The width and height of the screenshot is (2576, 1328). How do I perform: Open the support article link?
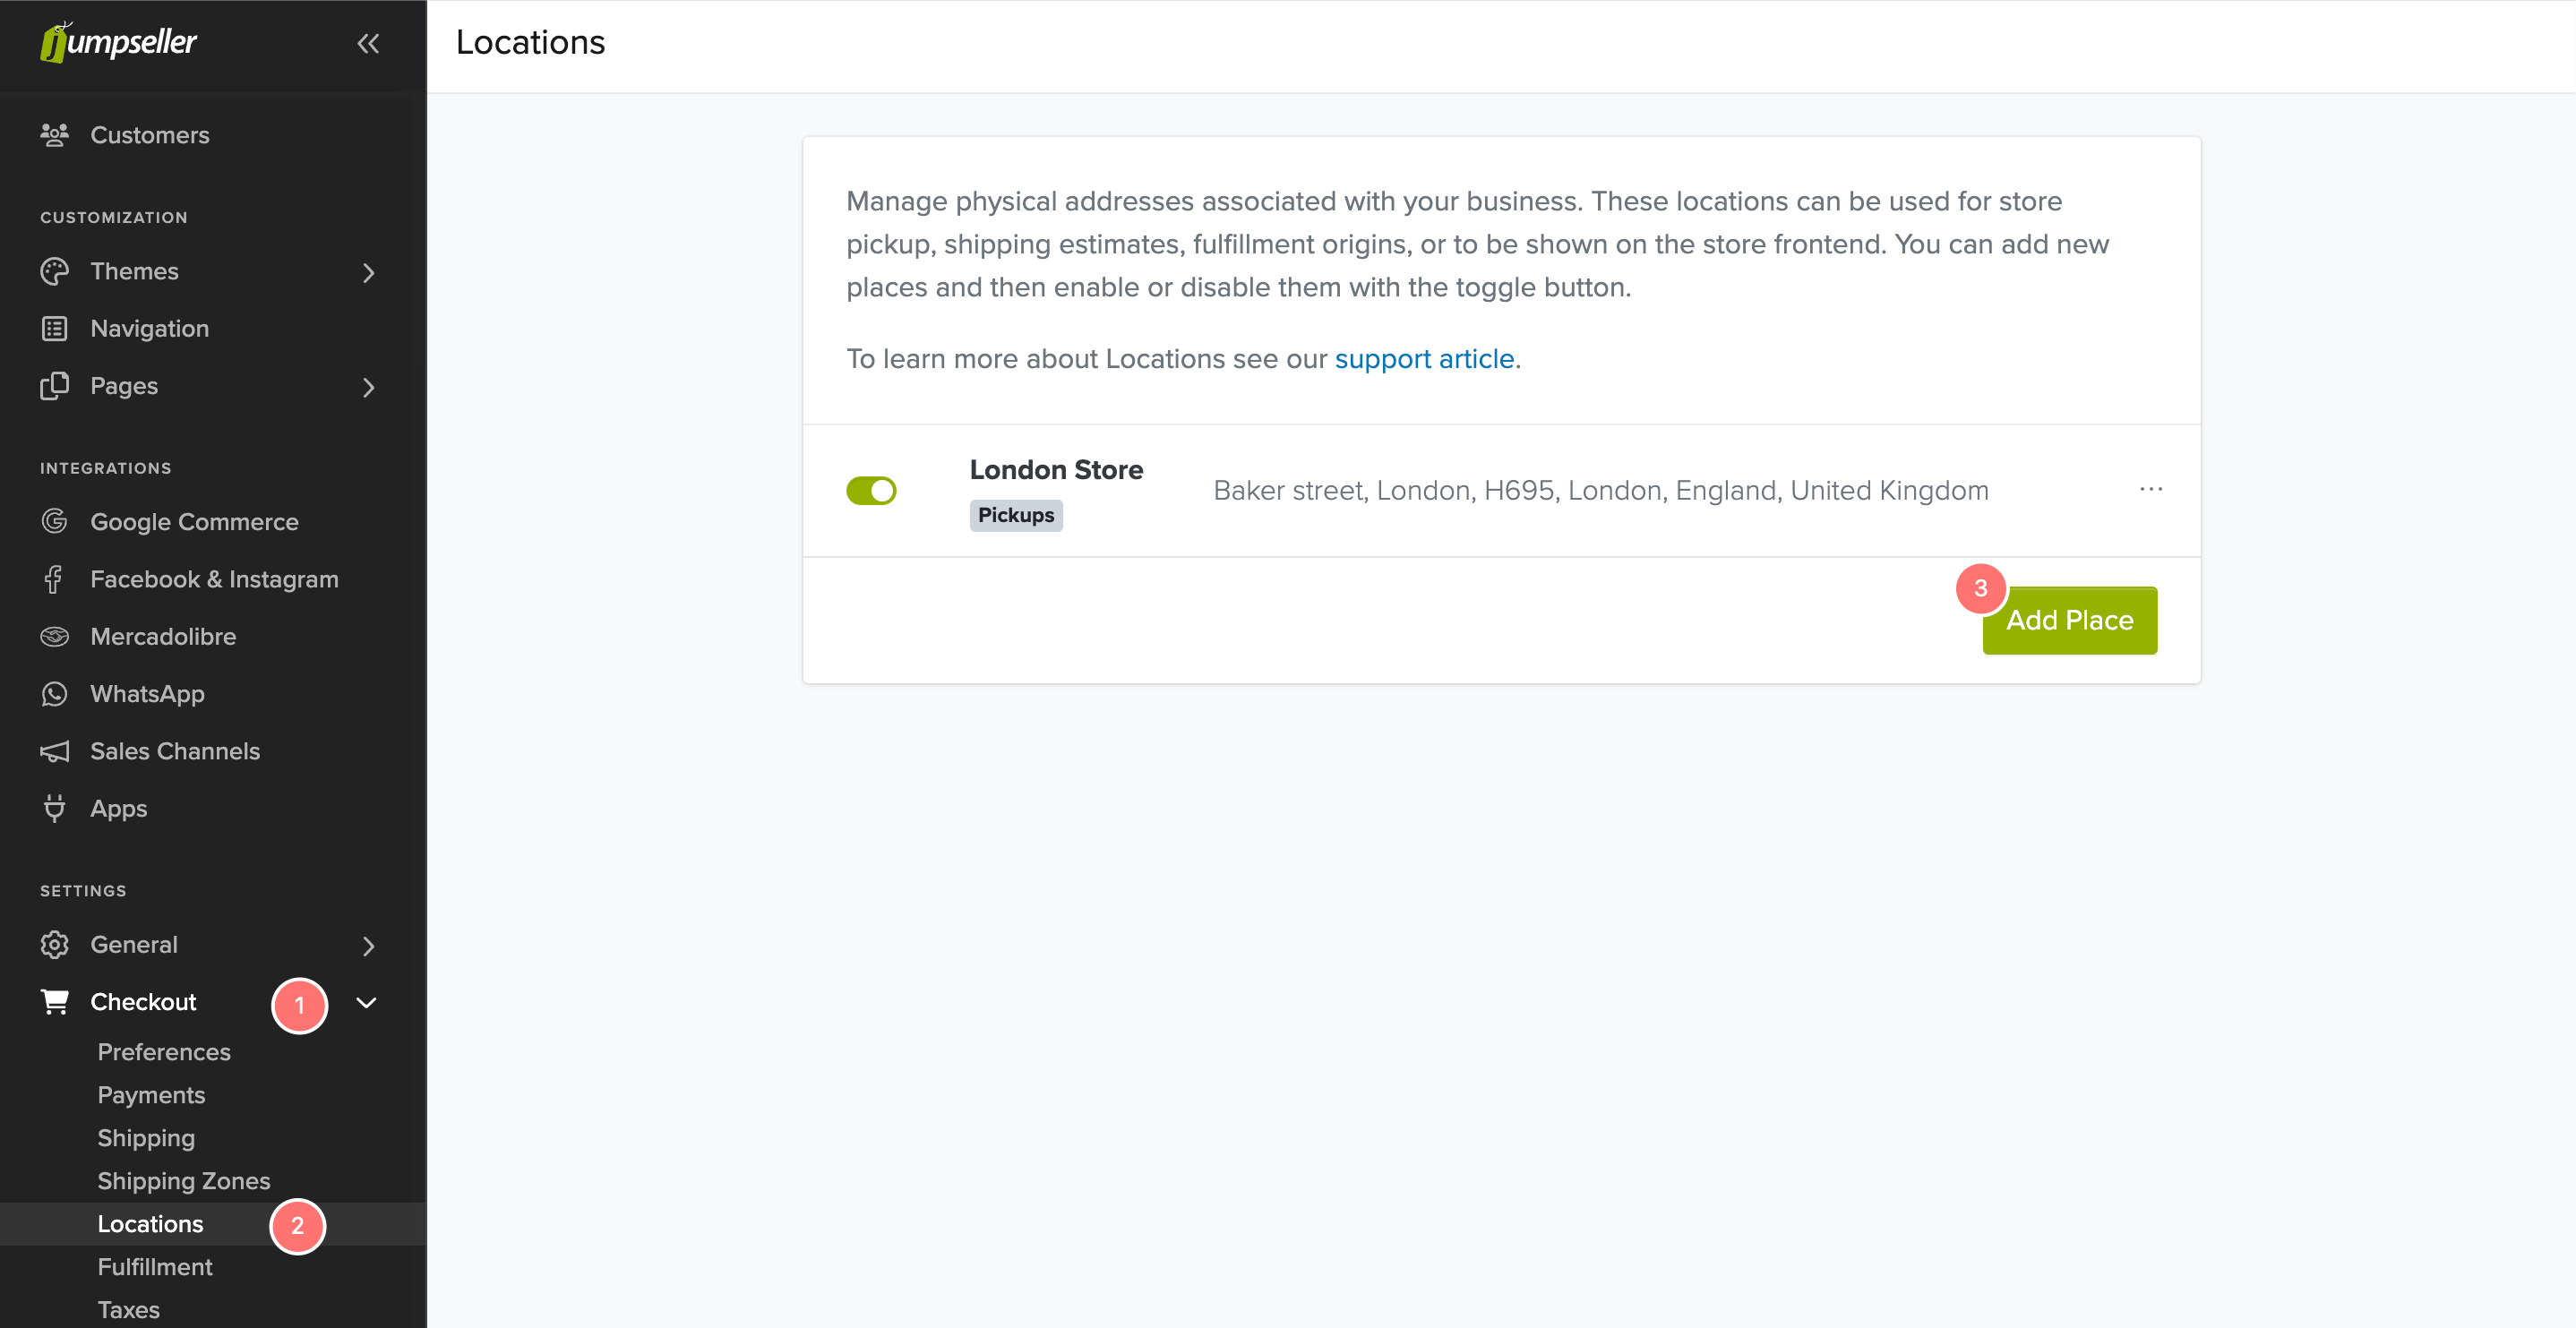click(x=1424, y=359)
